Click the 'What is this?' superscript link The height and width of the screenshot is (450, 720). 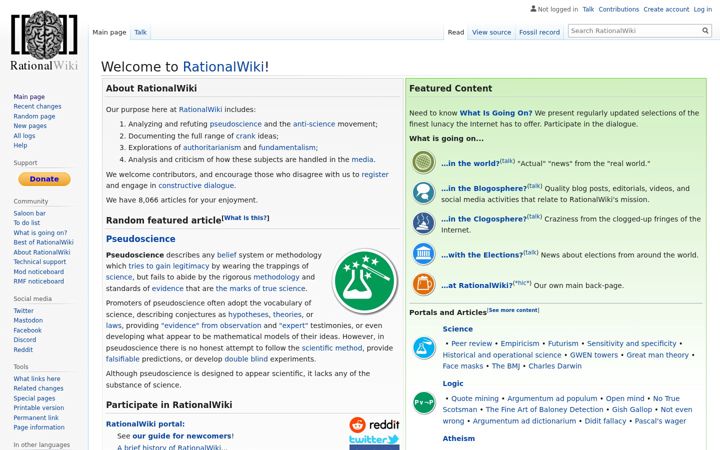[246, 218]
